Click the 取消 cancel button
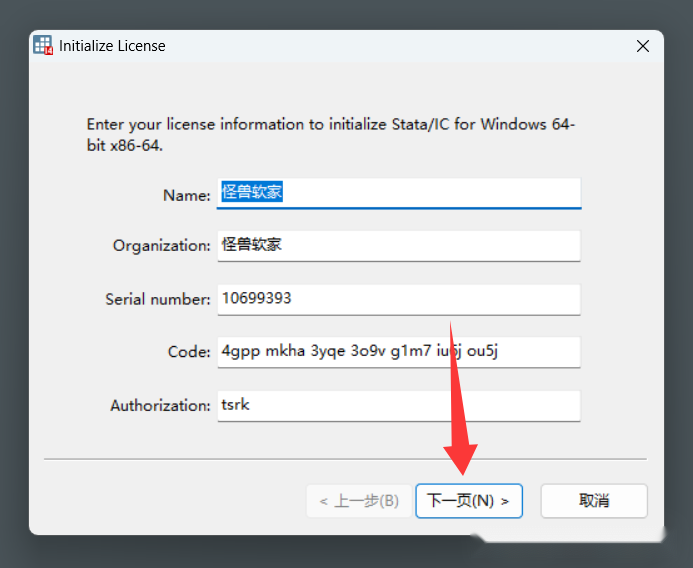This screenshot has width=693, height=568. 594,501
